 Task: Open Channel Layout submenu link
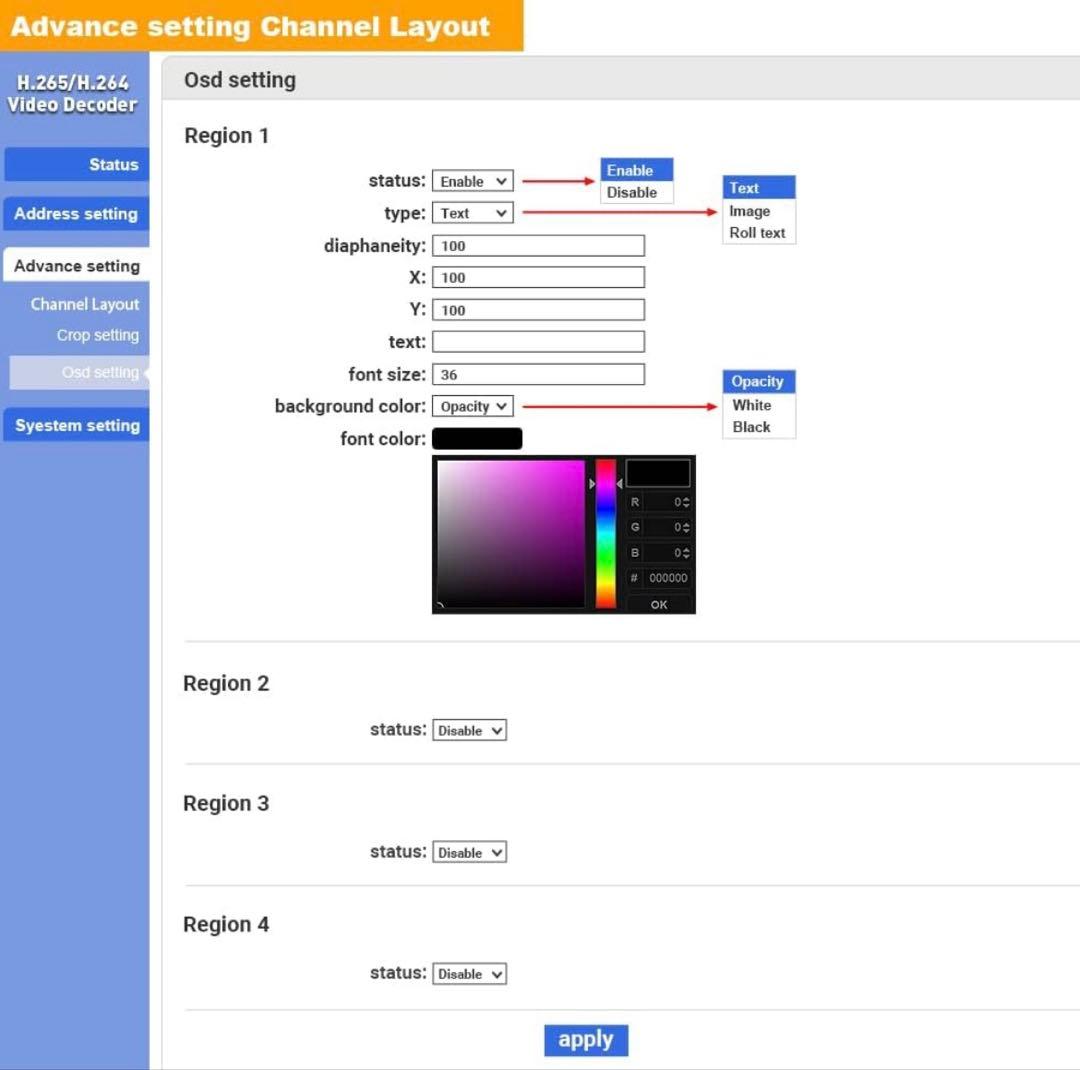[x=85, y=304]
